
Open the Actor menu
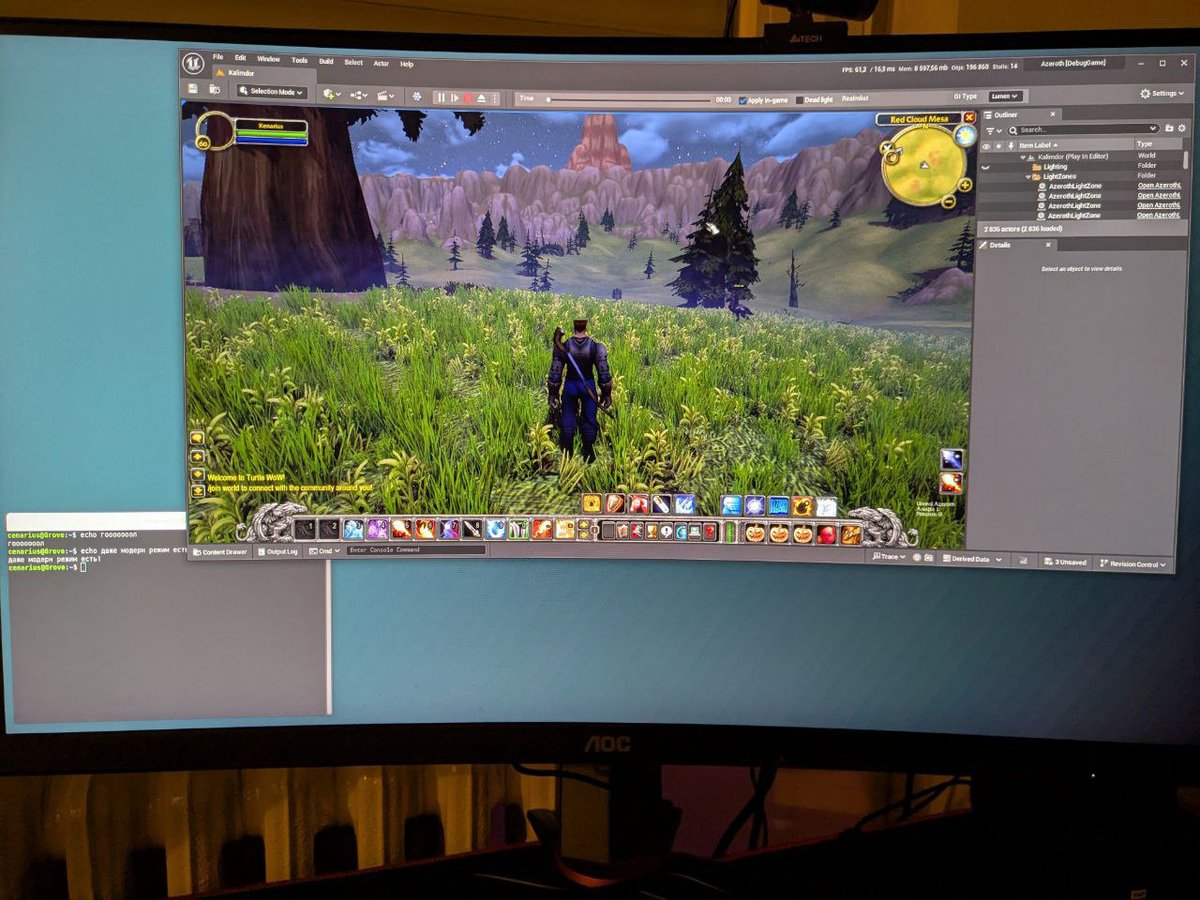pos(381,63)
